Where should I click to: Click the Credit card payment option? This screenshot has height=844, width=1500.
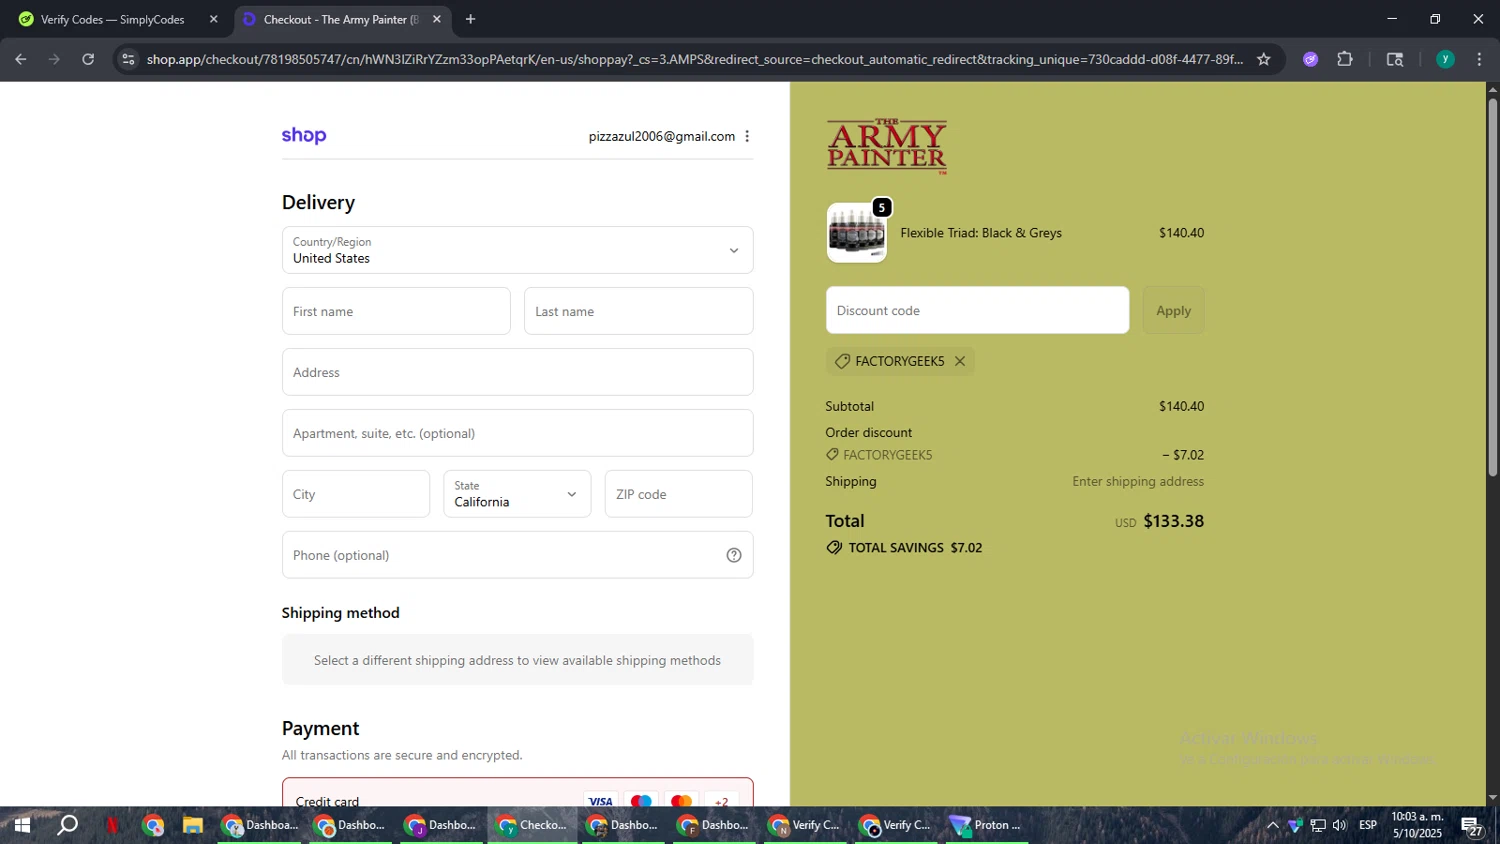(517, 794)
